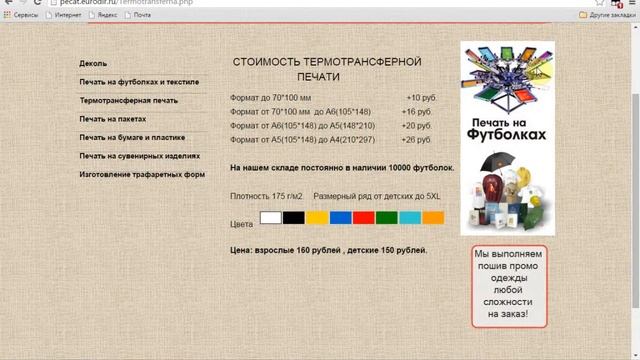Click the browser address bar URL
This screenshot has height=360, width=640.
pos(126,2)
